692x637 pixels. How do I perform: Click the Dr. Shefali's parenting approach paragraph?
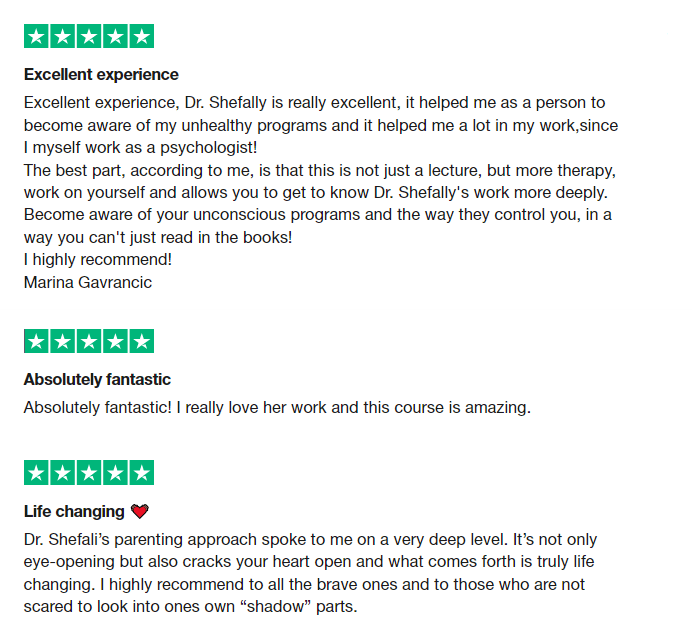click(310, 573)
